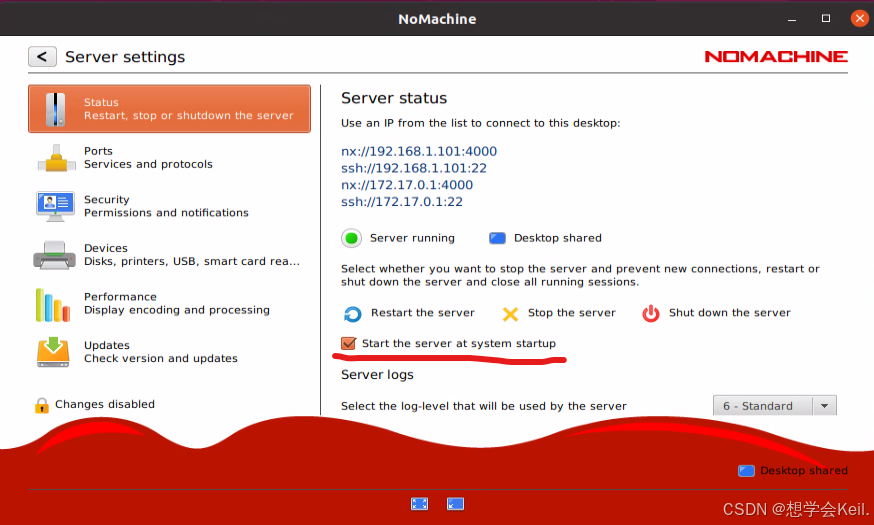Screen dimensions: 874x525
Task: Open the Security monitor icon
Action: (55, 206)
